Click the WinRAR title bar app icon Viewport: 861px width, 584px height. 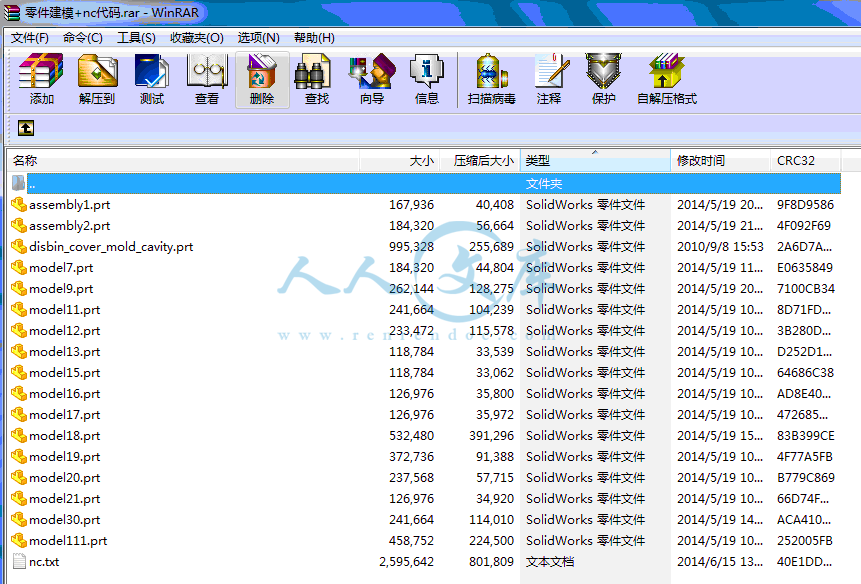(x=12, y=13)
